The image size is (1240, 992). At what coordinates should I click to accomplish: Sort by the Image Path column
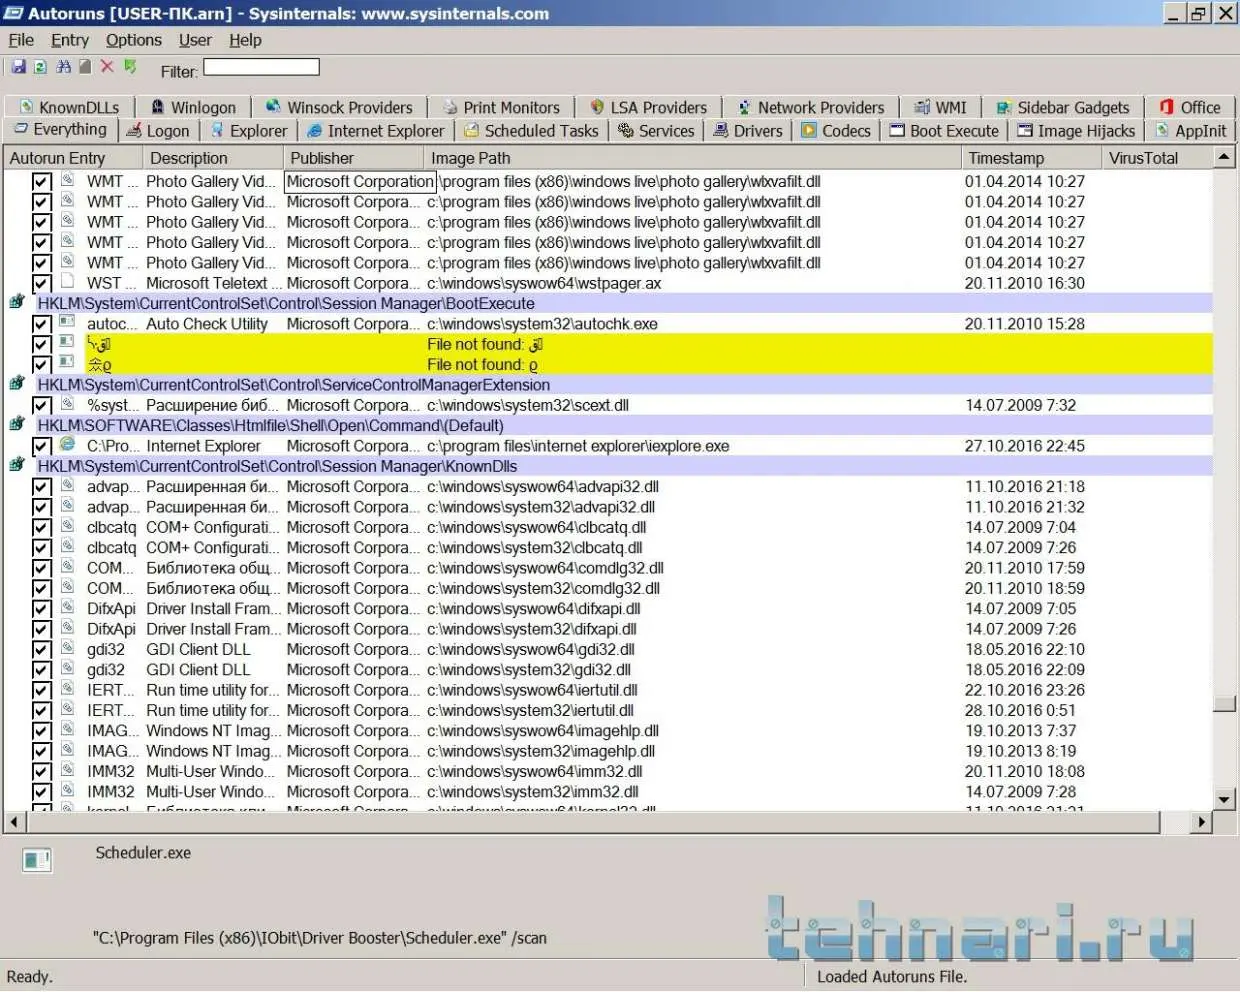click(x=692, y=158)
